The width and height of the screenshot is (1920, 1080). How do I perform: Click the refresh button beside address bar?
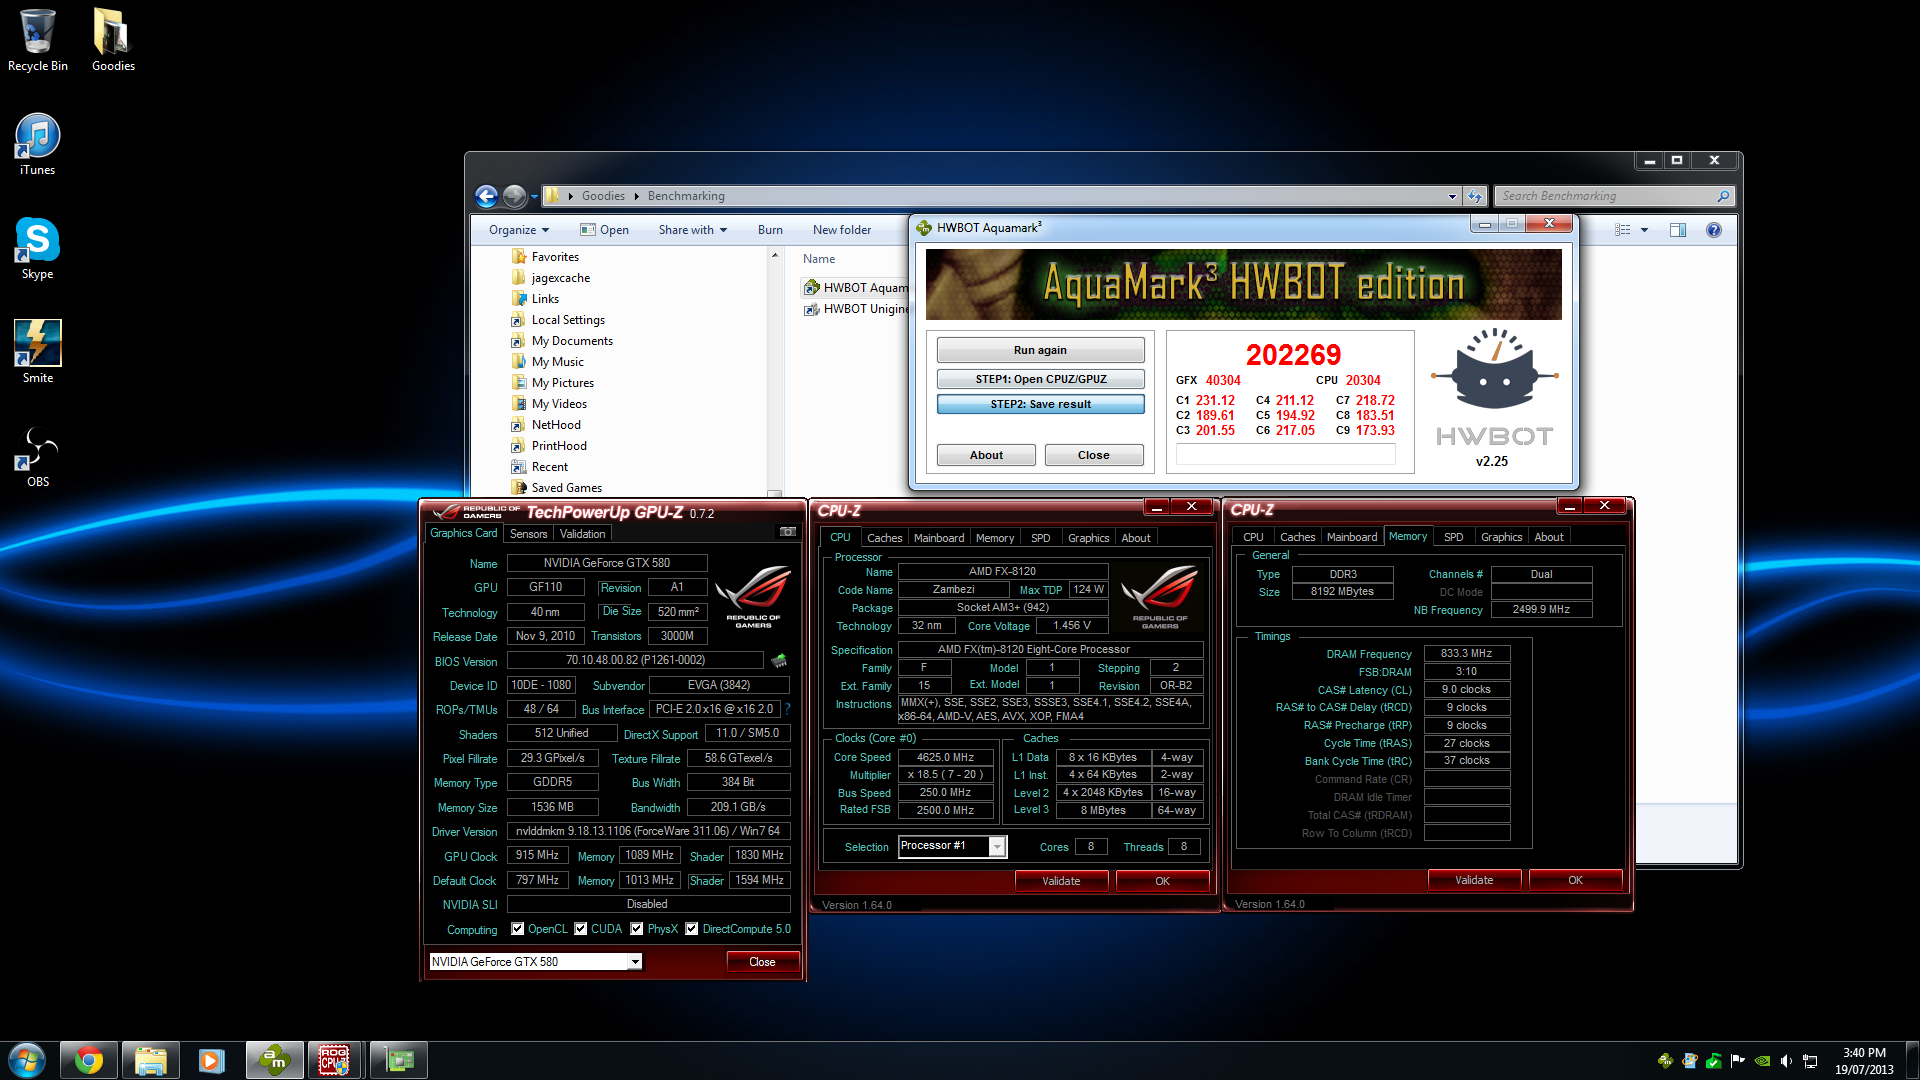coord(1475,196)
